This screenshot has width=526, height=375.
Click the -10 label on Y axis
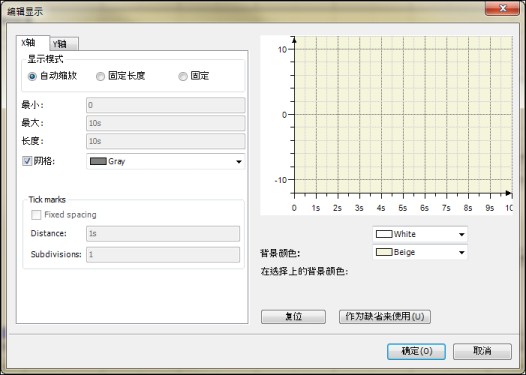click(x=281, y=180)
